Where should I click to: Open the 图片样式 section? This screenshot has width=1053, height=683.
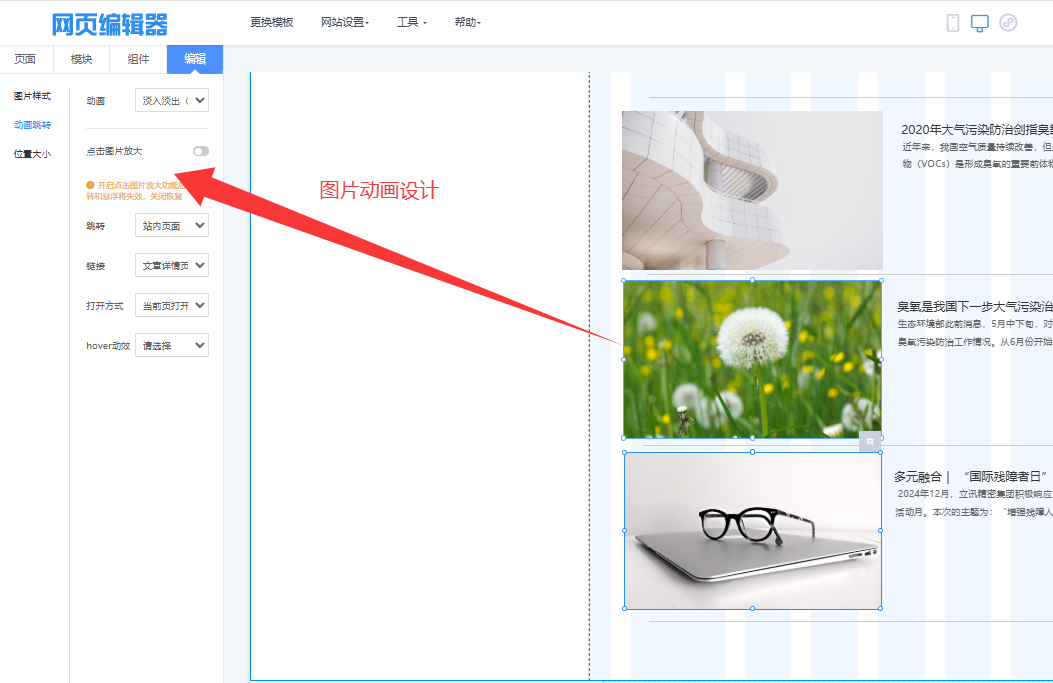32,96
